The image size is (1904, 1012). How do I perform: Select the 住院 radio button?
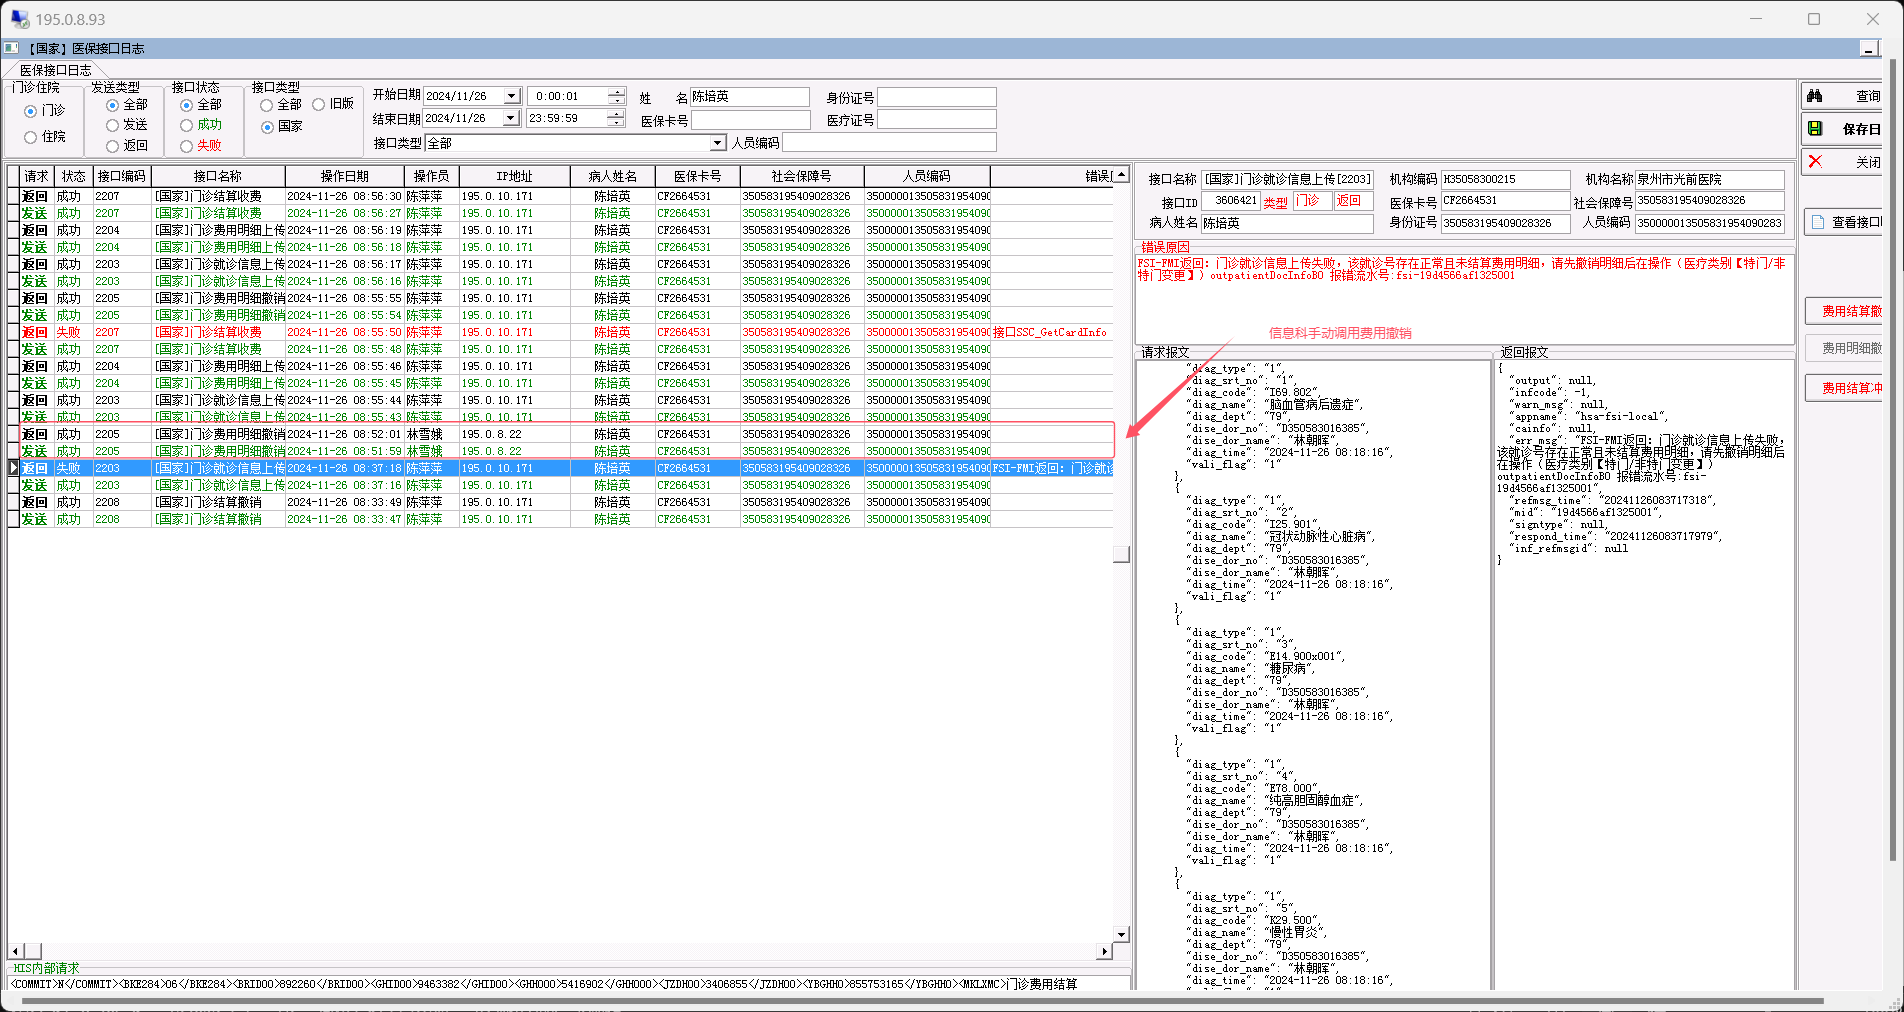point(30,137)
